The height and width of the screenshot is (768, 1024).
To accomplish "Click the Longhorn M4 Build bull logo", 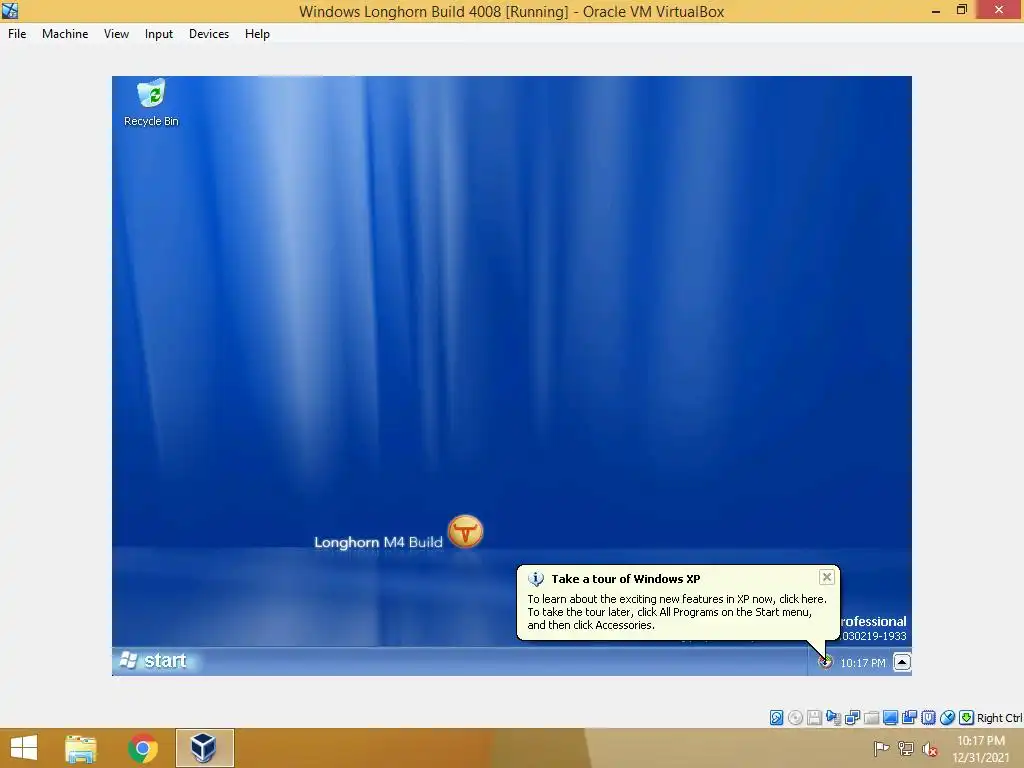I will tap(466, 532).
